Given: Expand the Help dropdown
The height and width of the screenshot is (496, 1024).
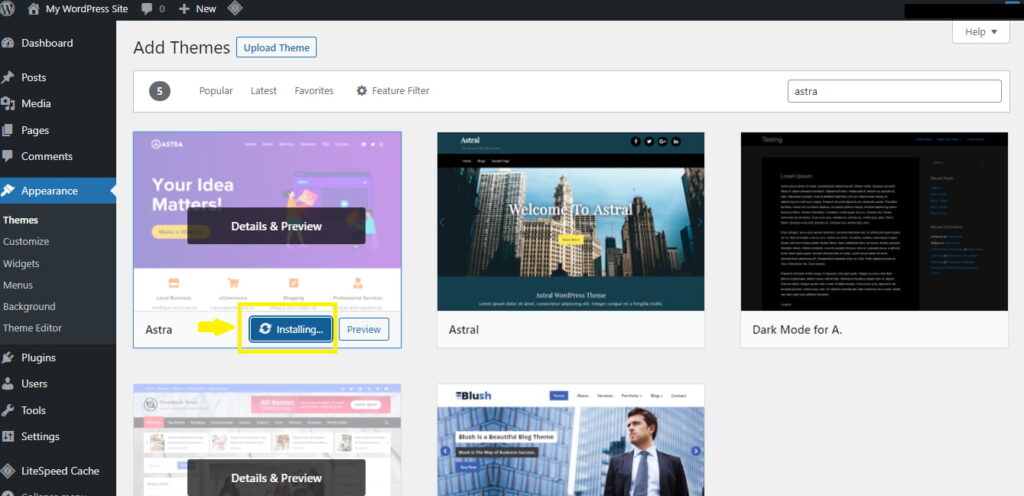Looking at the screenshot, I should (x=981, y=31).
